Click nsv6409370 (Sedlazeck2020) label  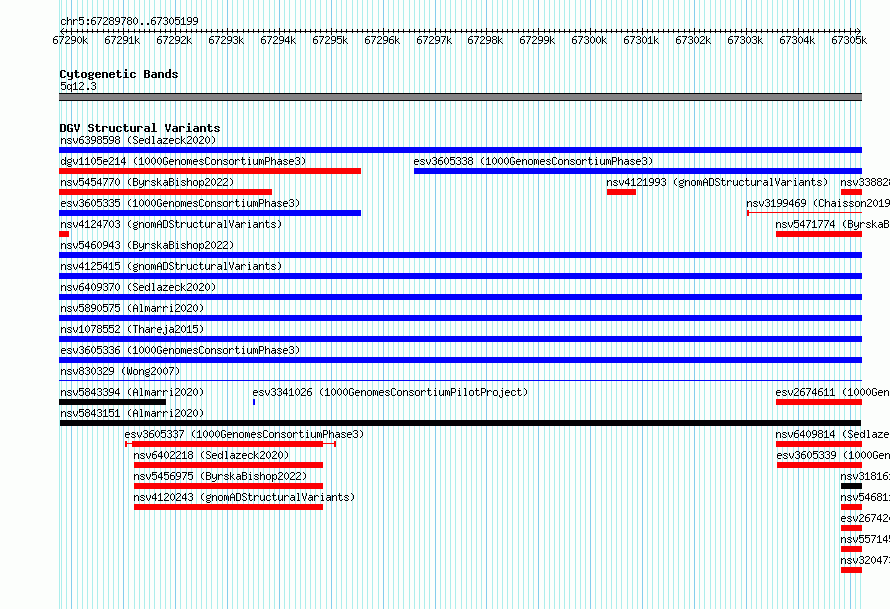click(x=138, y=287)
